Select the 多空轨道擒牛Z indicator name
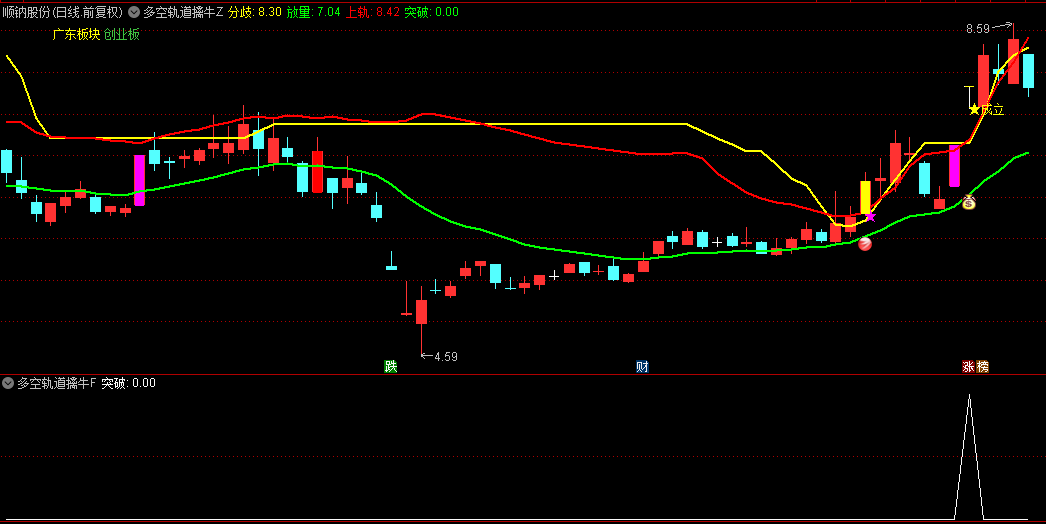Viewport: 1046px width, 524px height. [x=183, y=12]
